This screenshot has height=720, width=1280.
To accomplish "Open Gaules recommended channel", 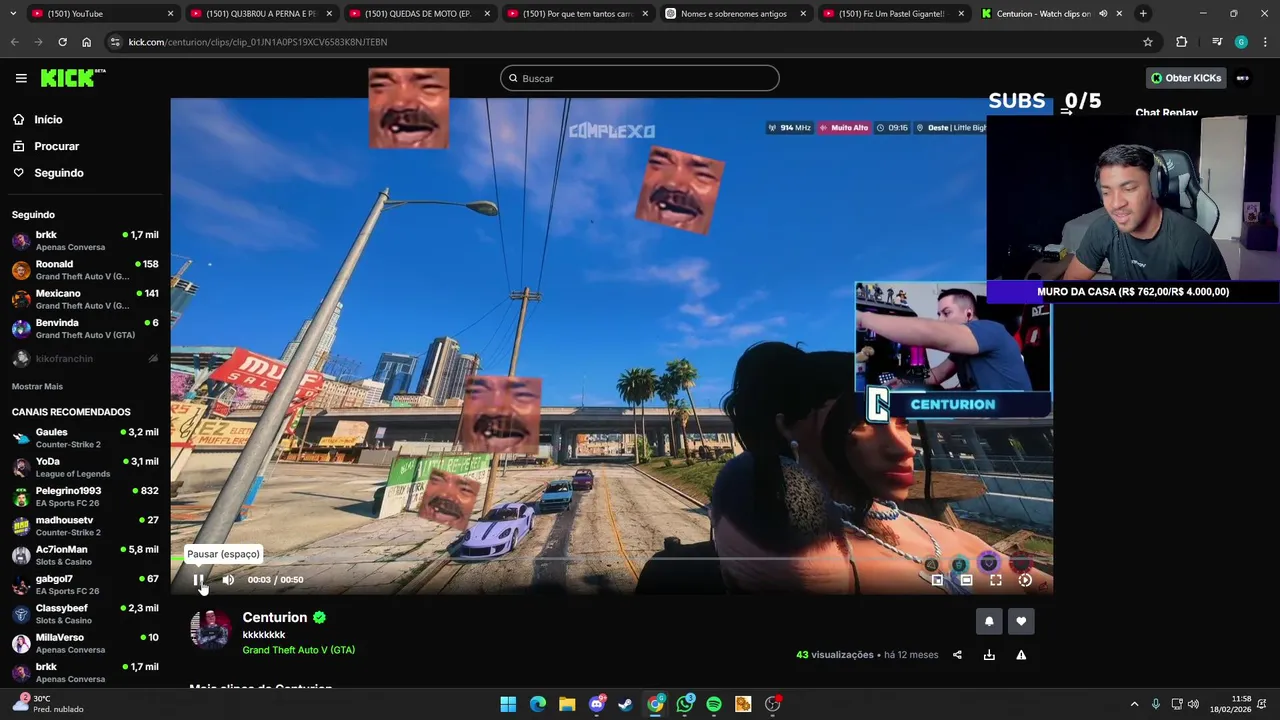I will click(85, 438).
